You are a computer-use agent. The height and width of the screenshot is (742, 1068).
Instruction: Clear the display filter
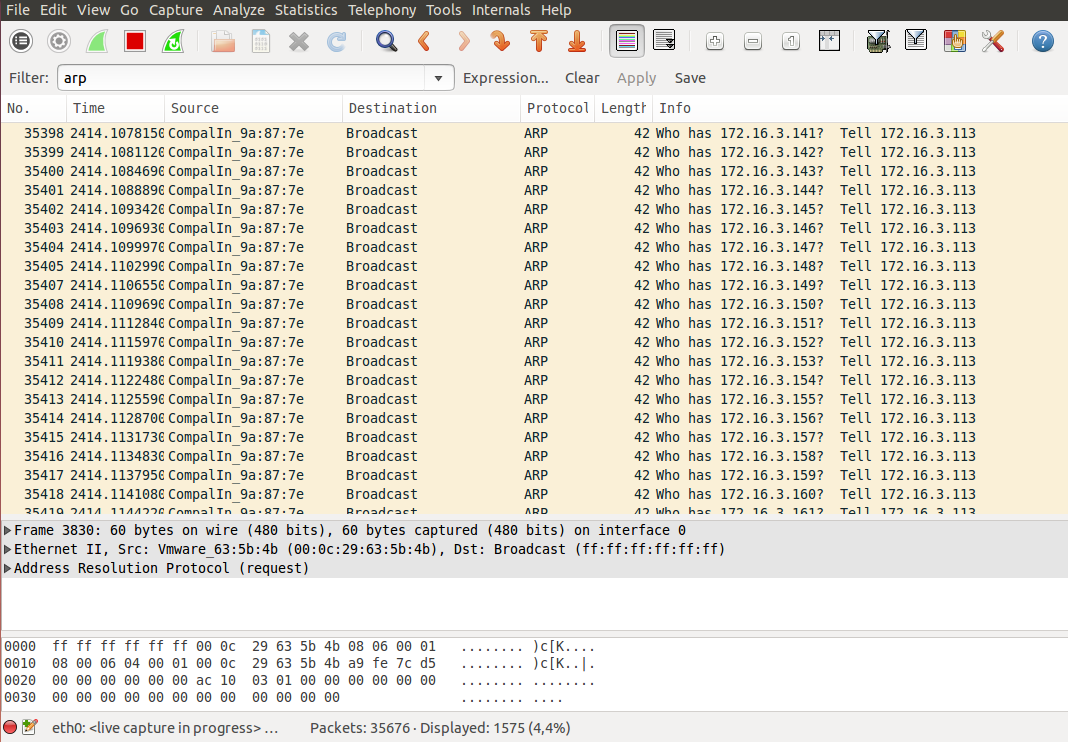(582, 78)
